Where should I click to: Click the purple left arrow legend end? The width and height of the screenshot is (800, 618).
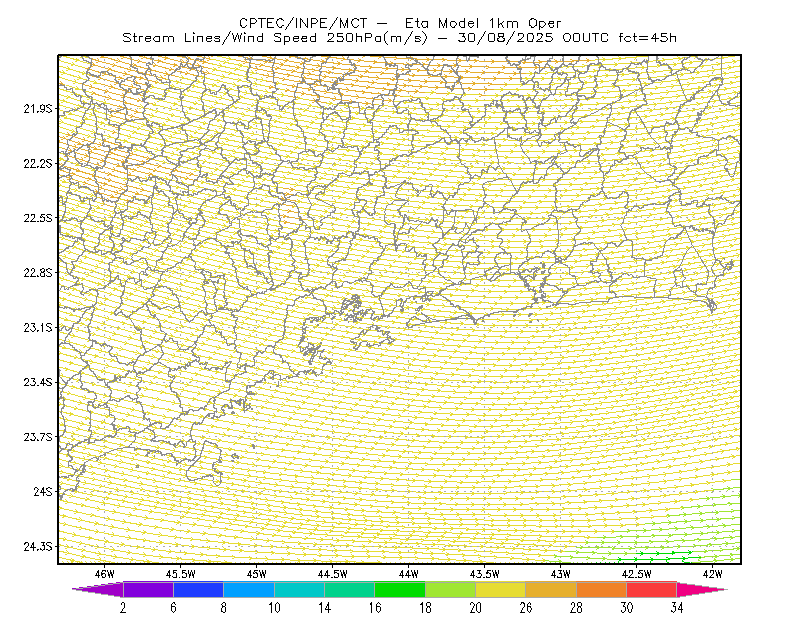pos(98,589)
